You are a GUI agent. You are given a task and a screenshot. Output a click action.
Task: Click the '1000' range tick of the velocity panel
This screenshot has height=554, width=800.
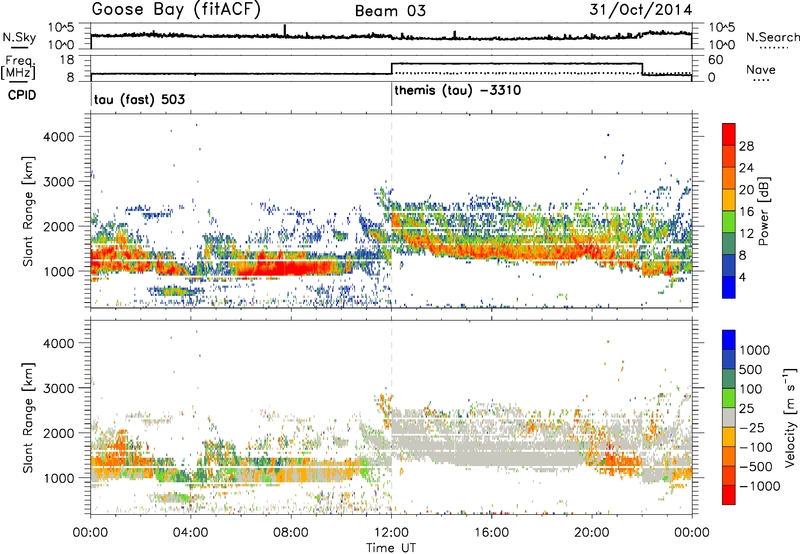pos(59,478)
